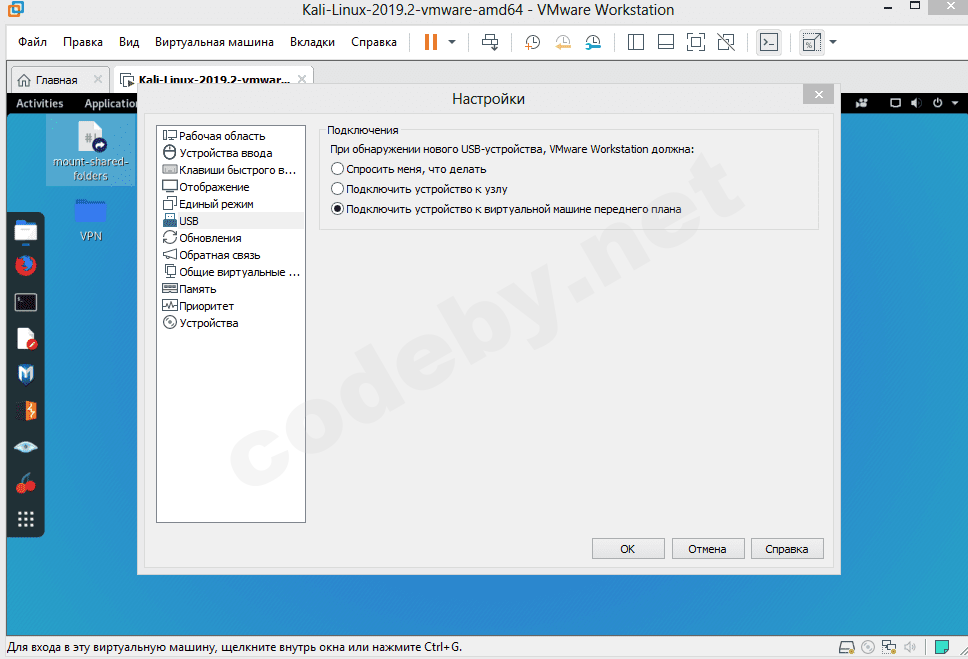The image size is (968, 659).
Task: Open the Вкладки menu
Action: (x=312, y=42)
